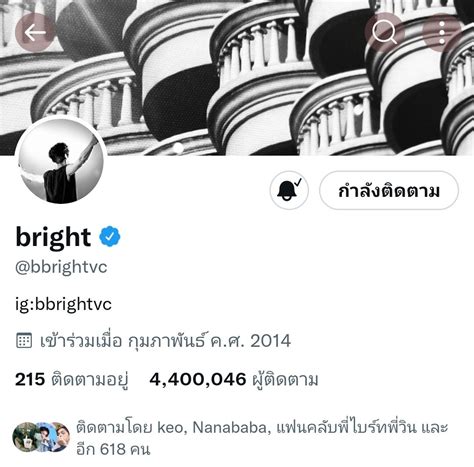This screenshot has width=474, height=467.
Task: Open bright's circular profile picture
Action: tap(61, 161)
